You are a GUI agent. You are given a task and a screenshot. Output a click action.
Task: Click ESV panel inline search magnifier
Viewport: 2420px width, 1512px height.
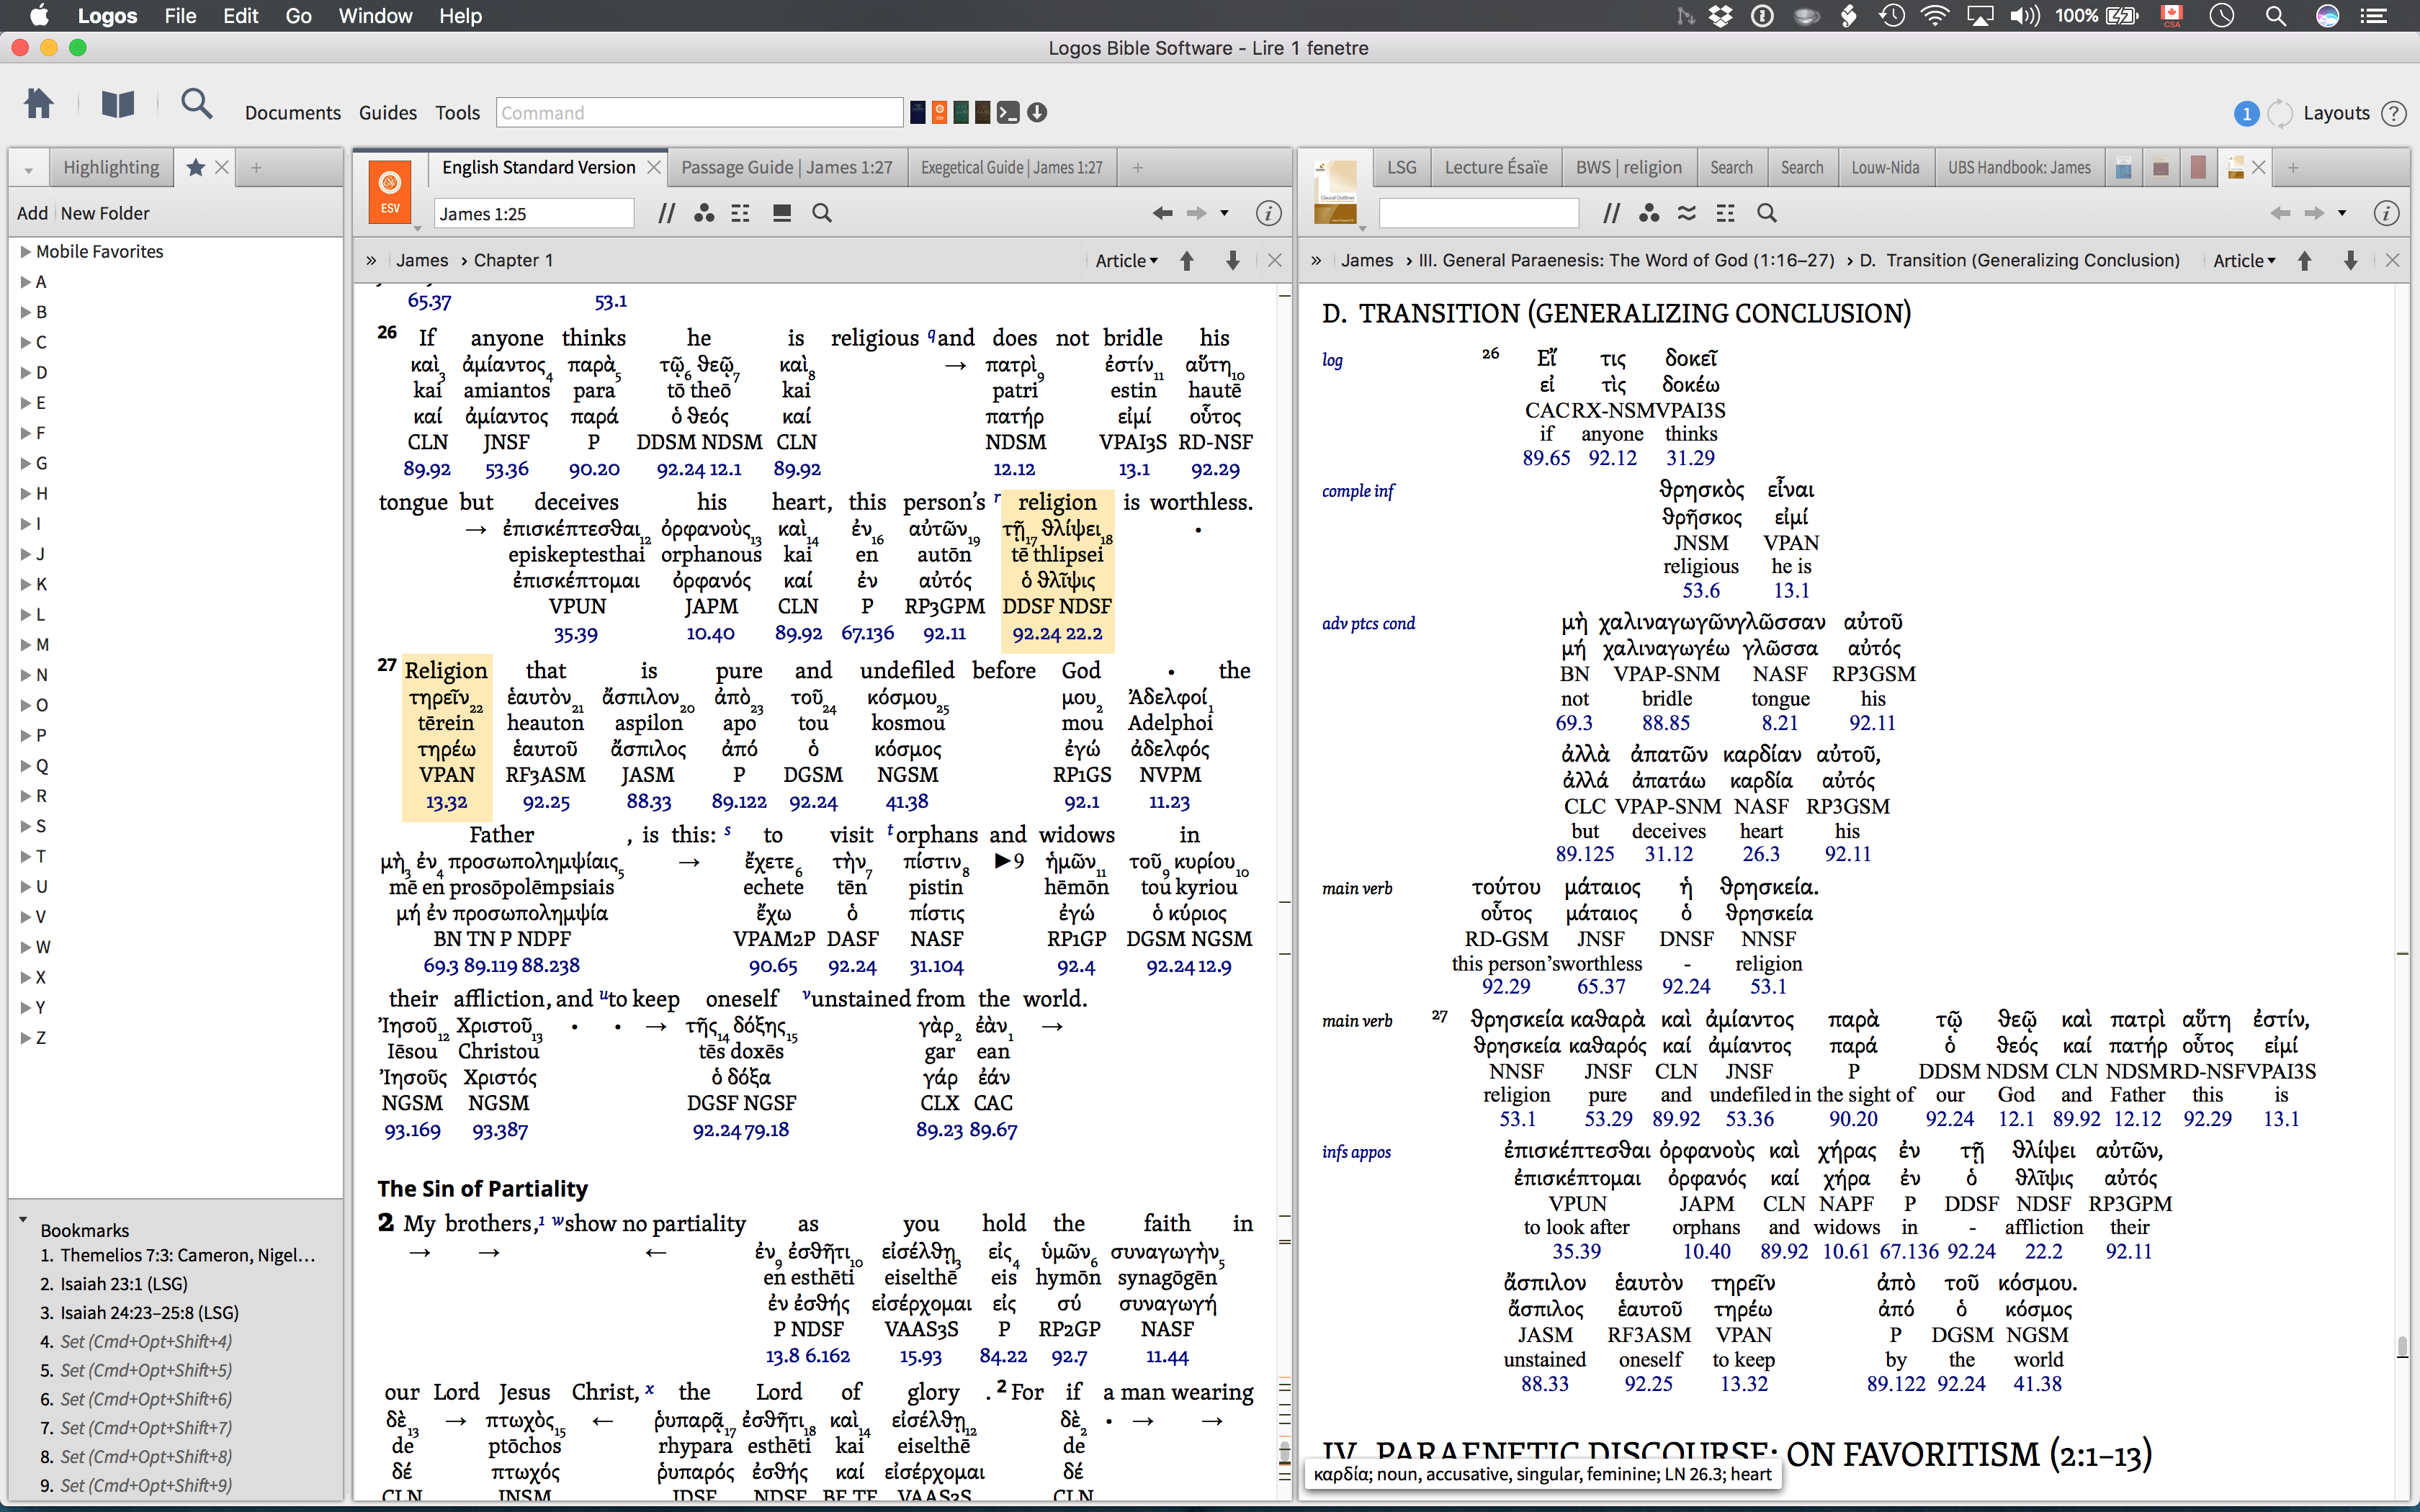822,213
